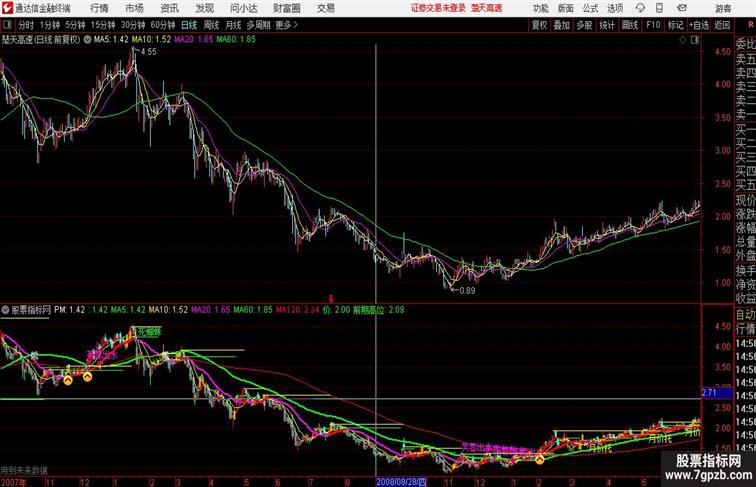Screen dimensions: 756x487
Task: Click the 自动 label in right panel
Action: coord(745,315)
